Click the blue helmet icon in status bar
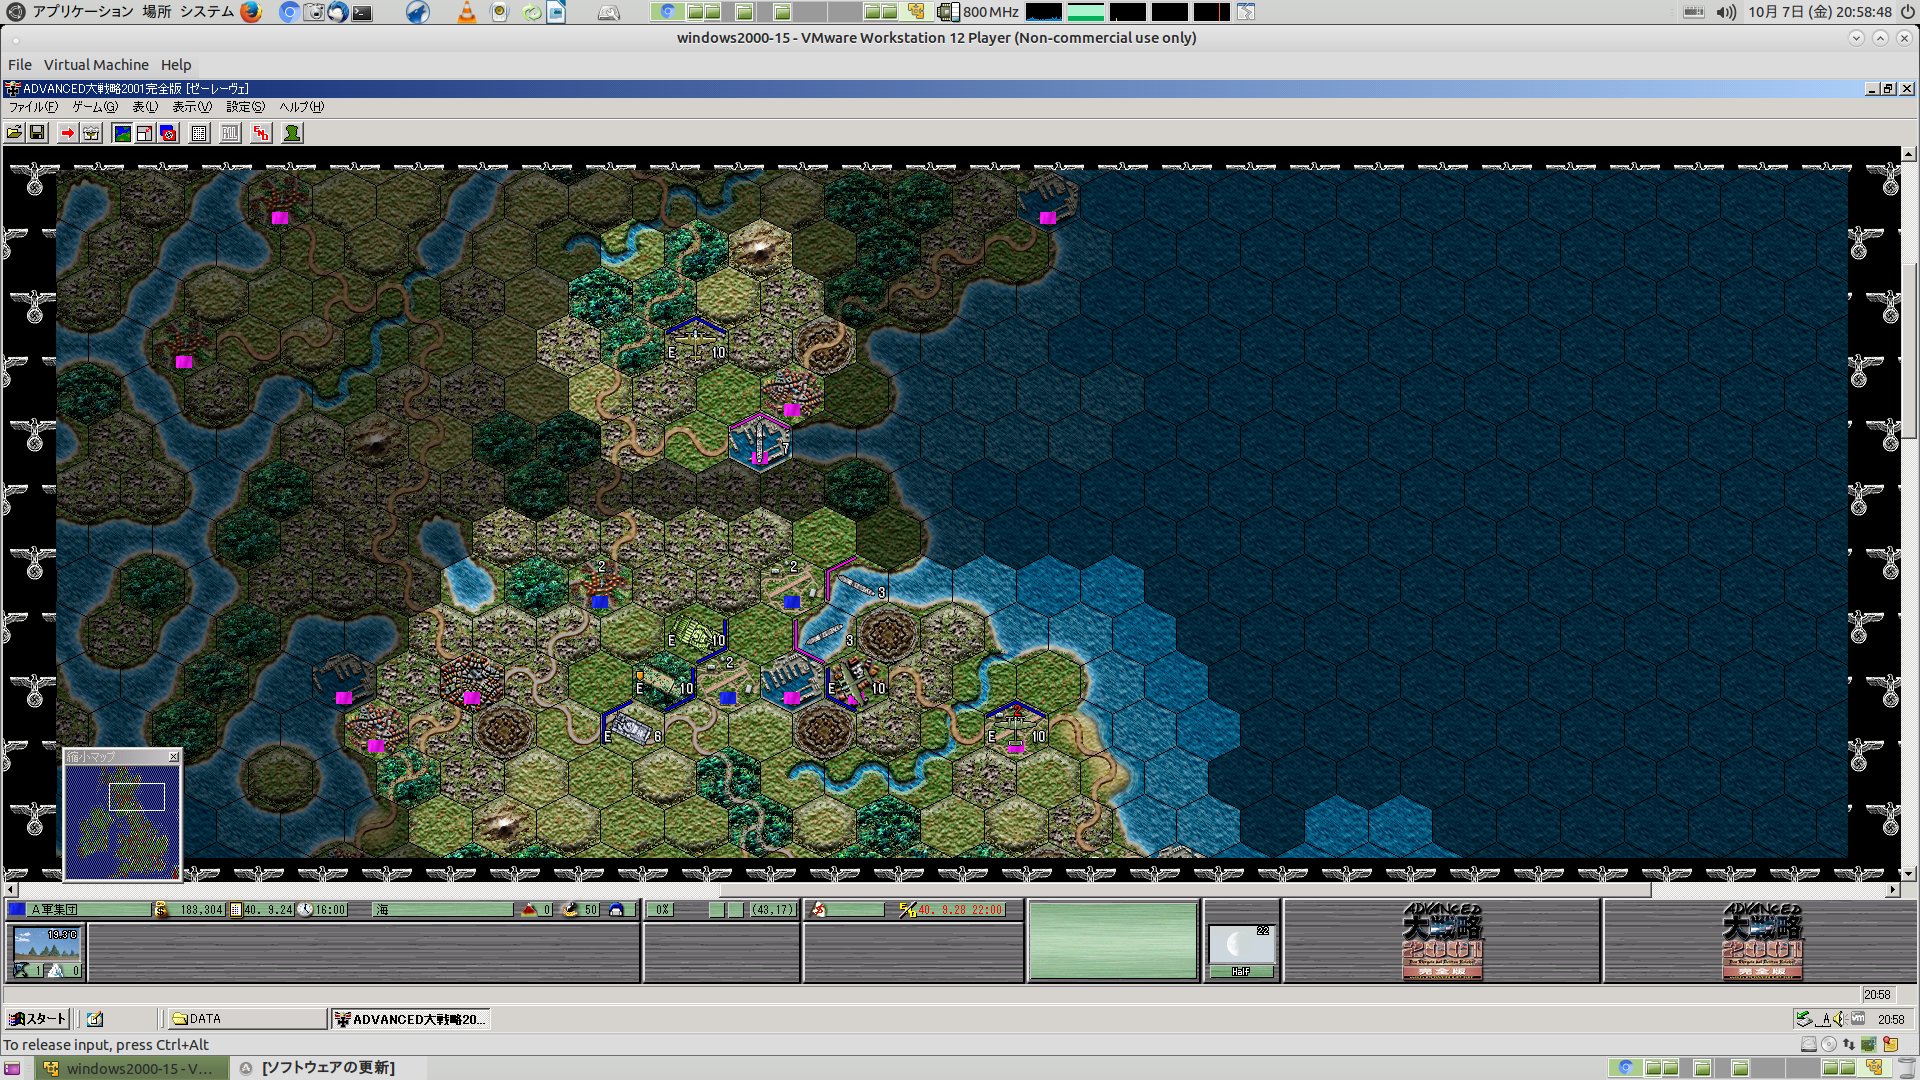This screenshot has width=1920, height=1080. [616, 910]
